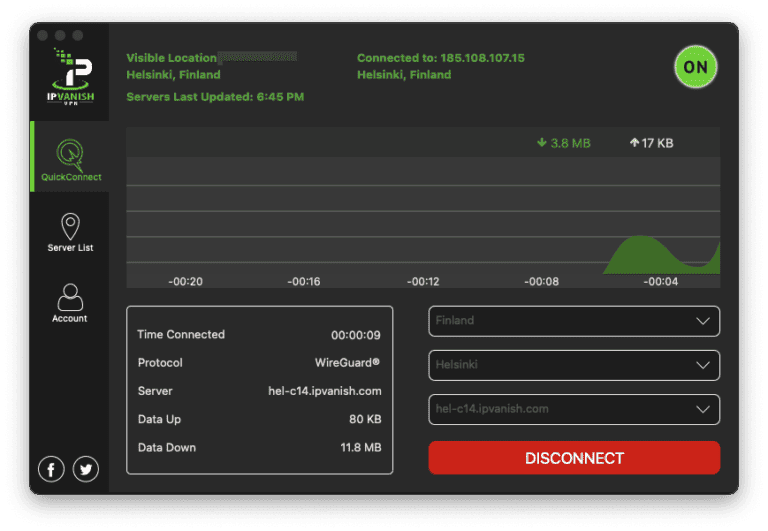This screenshot has width=768, height=531.
Task: Toggle the green ON connection switch
Action: click(695, 69)
